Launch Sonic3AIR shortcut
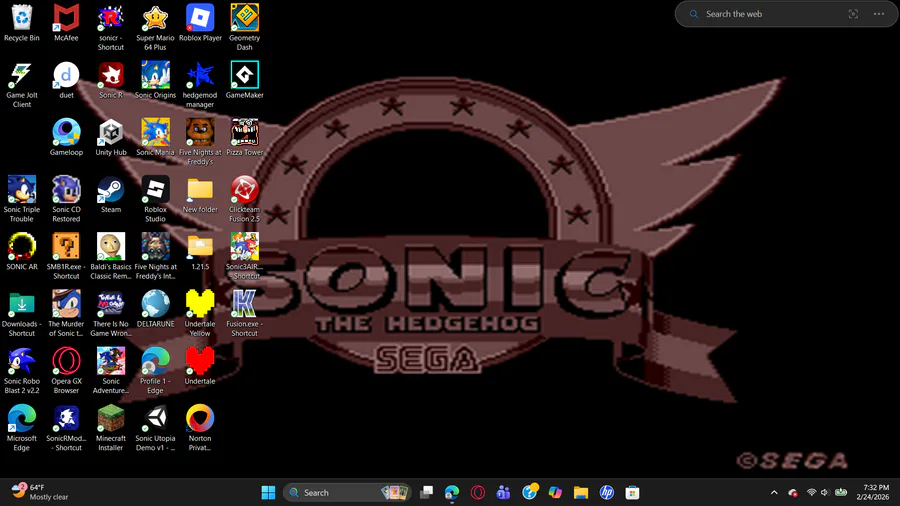The height and width of the screenshot is (506, 900). pos(245,256)
